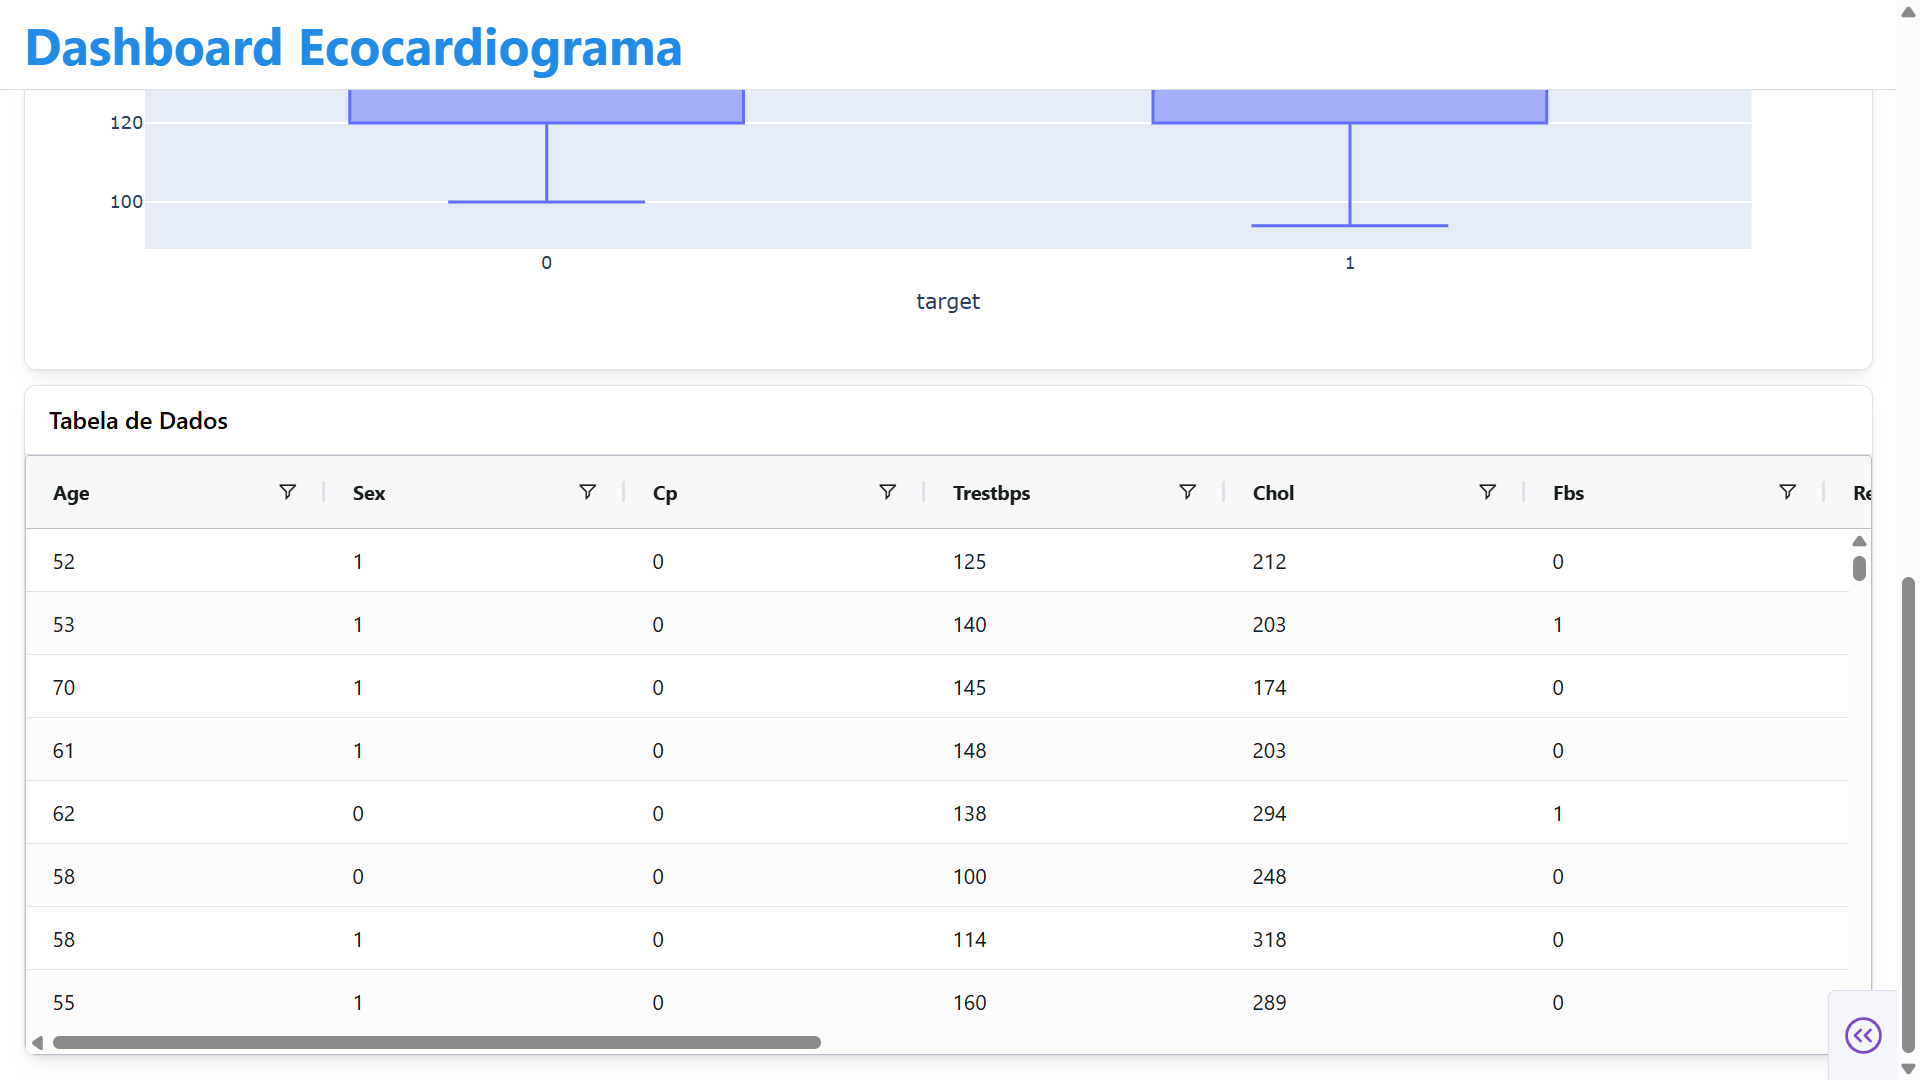Click the table's horizontal scrollbar thumb
Image resolution: width=1920 pixels, height=1080 pixels.
click(x=437, y=1042)
